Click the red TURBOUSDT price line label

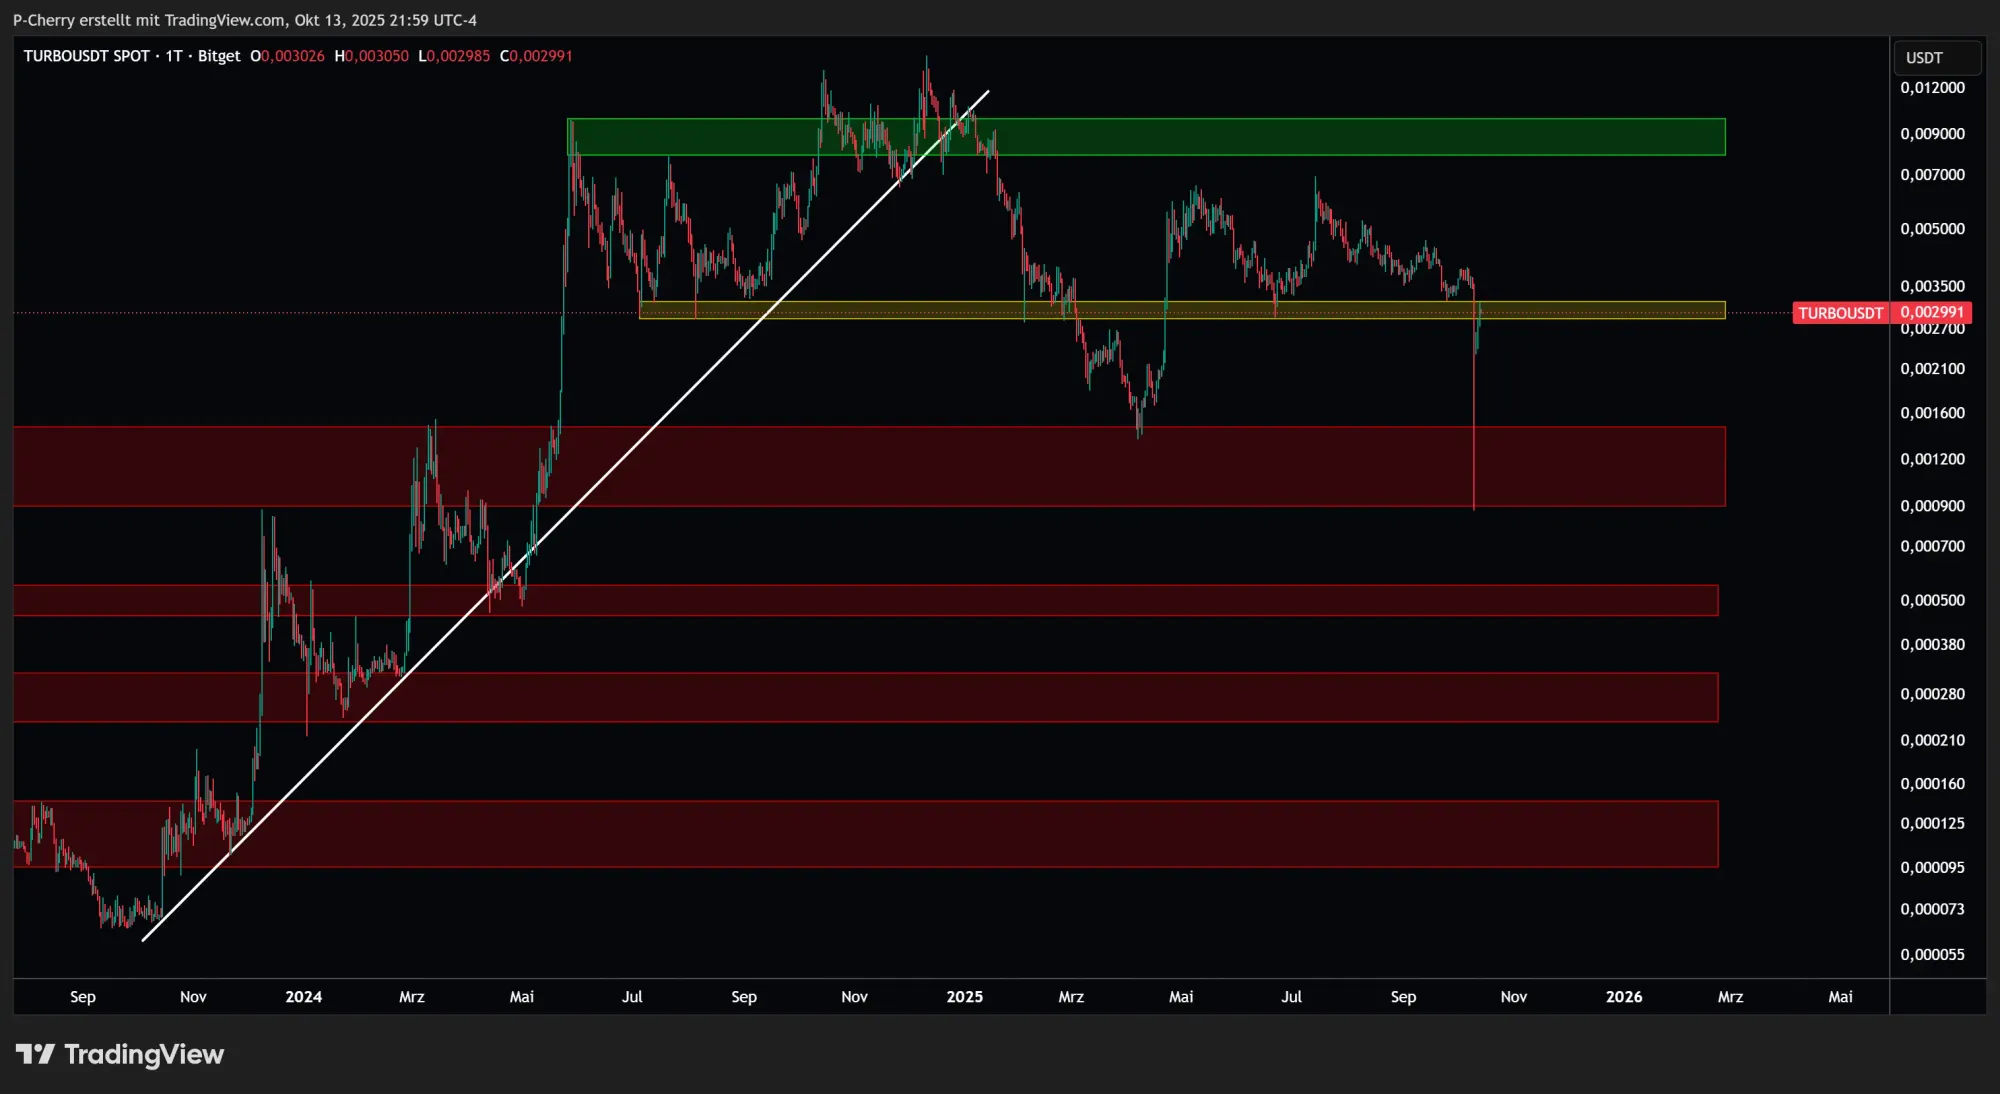pos(1840,313)
